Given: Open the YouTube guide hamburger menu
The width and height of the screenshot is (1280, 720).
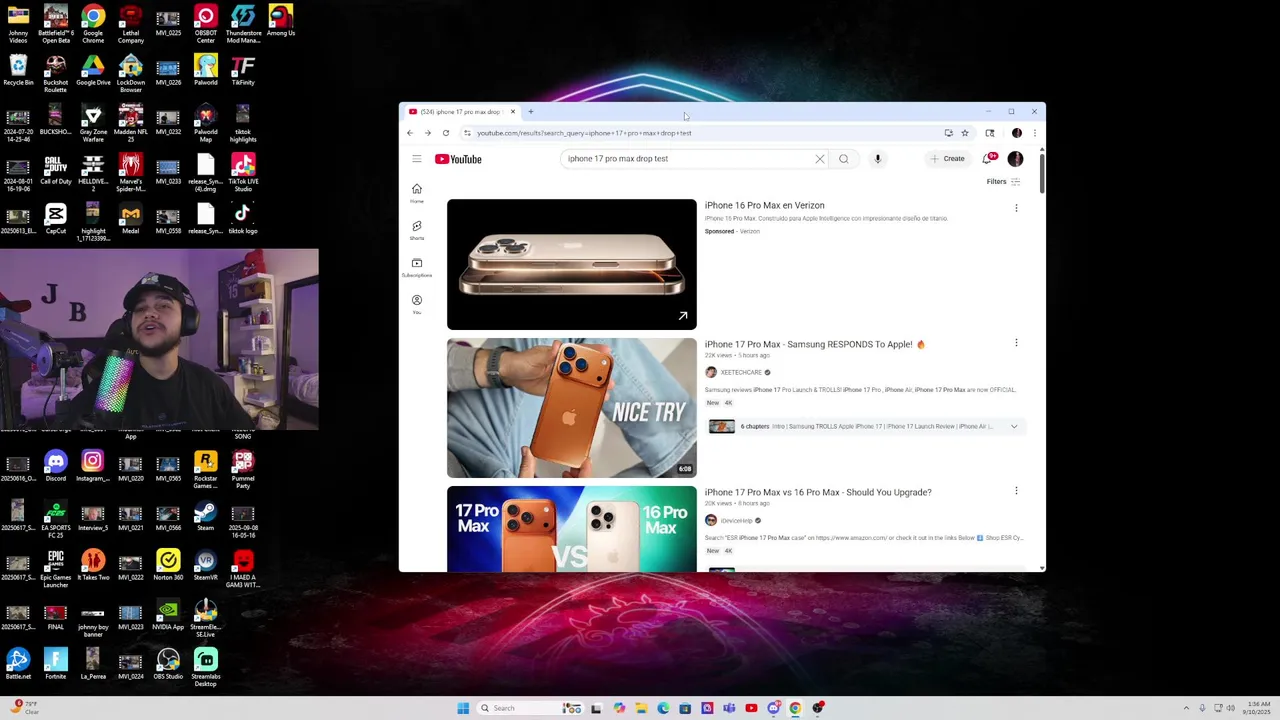Looking at the screenshot, I should pos(417,159).
